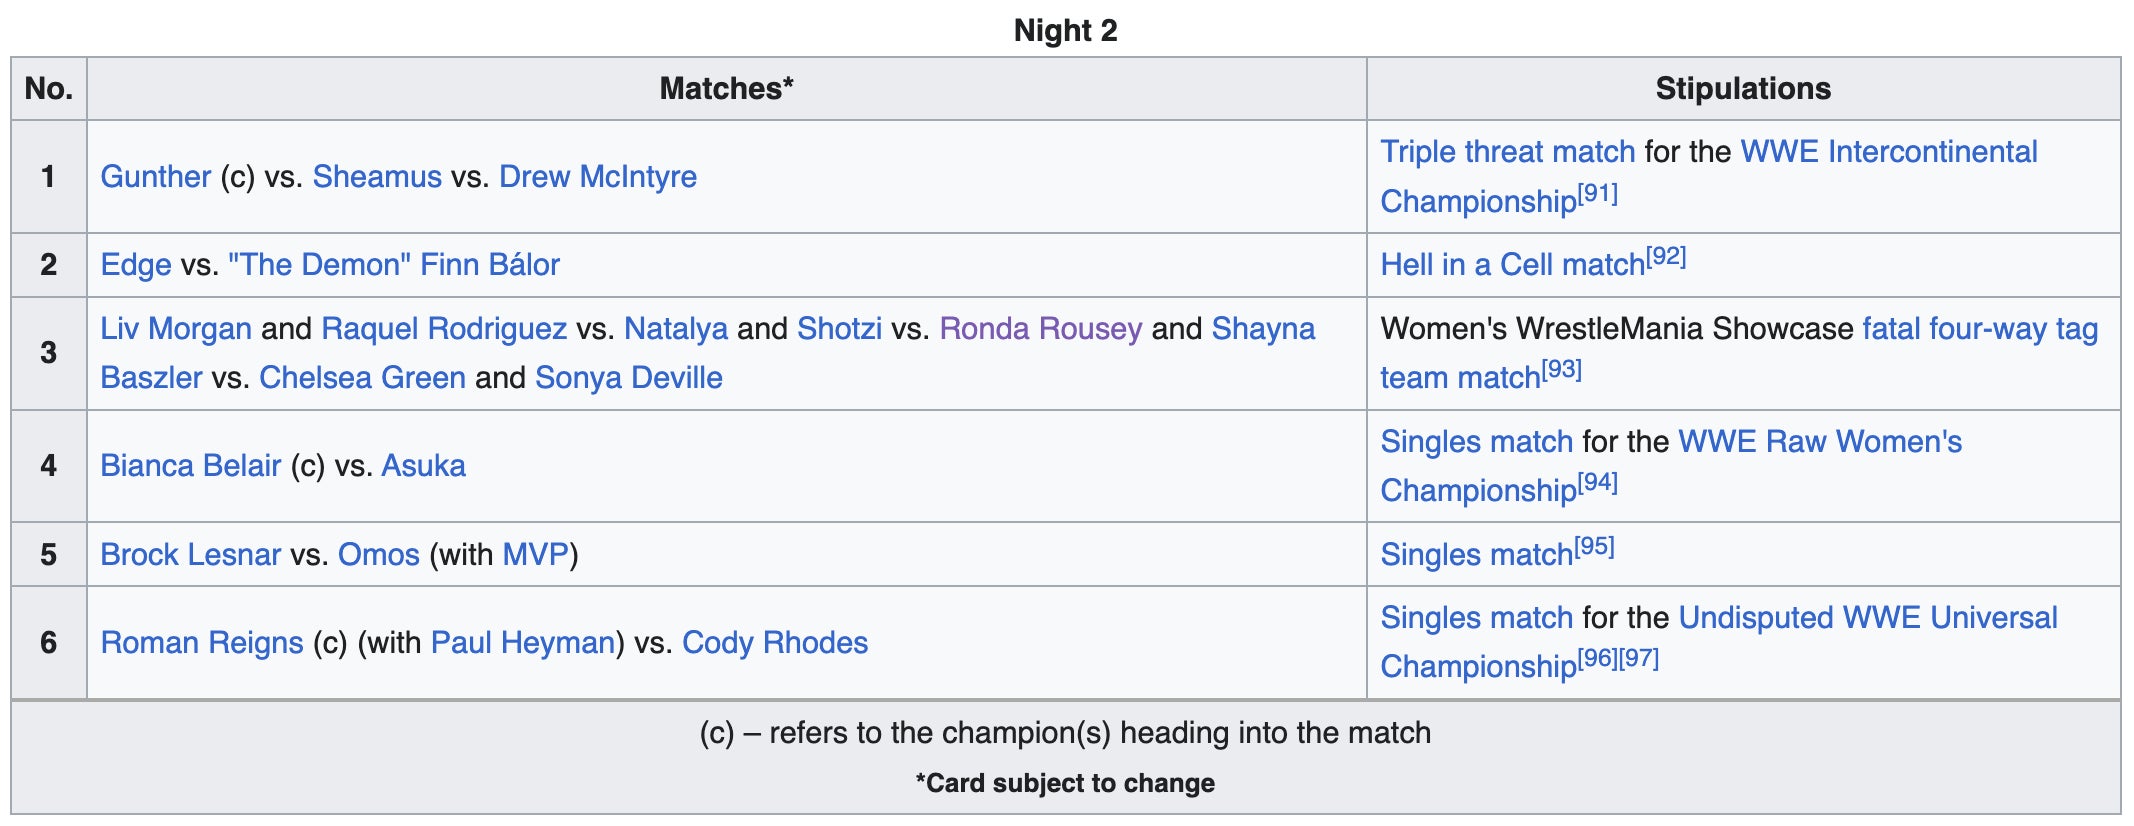Follow the Asuka link

423,466
